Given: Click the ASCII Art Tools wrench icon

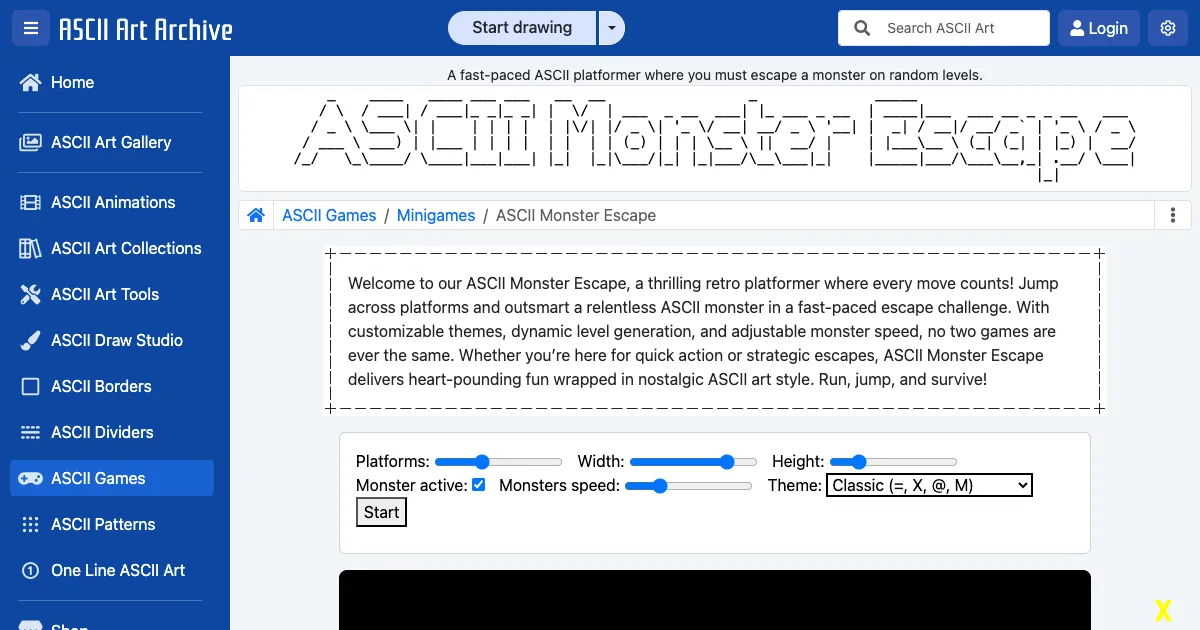Looking at the screenshot, I should [30, 295].
